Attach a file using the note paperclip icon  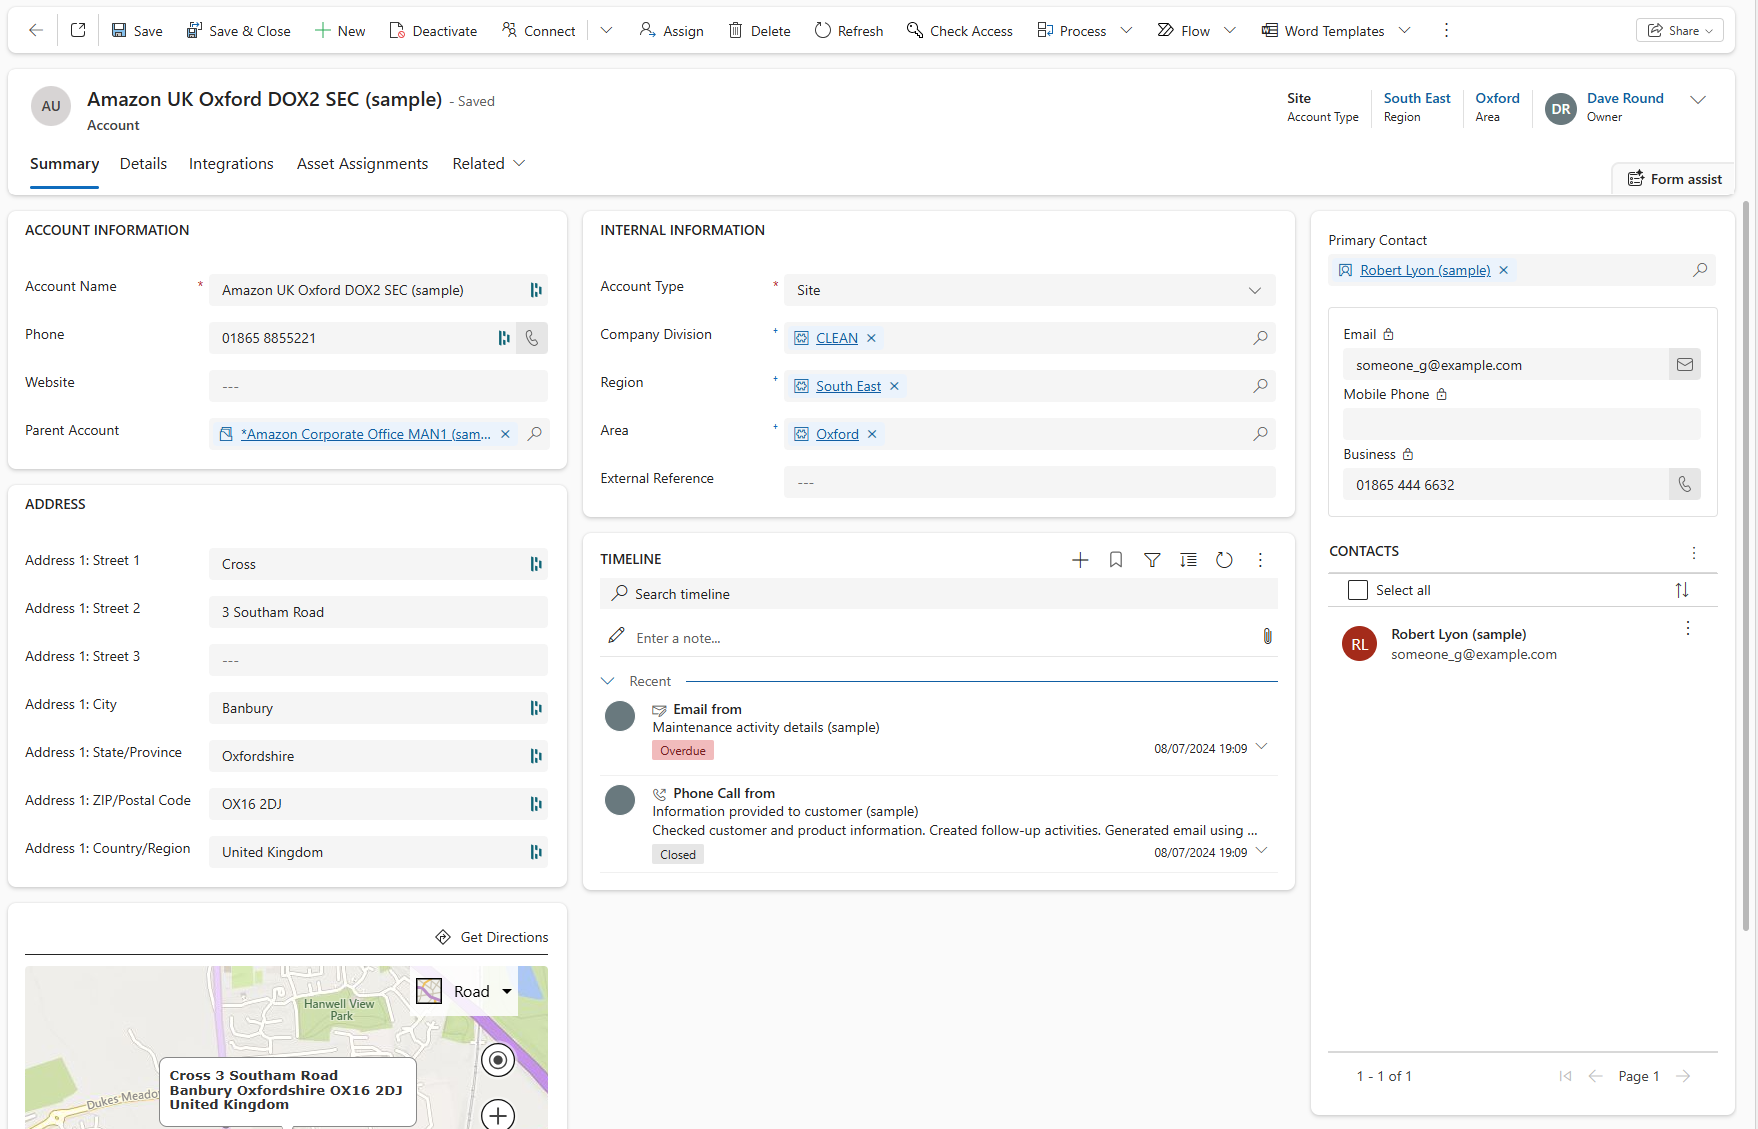click(x=1267, y=636)
